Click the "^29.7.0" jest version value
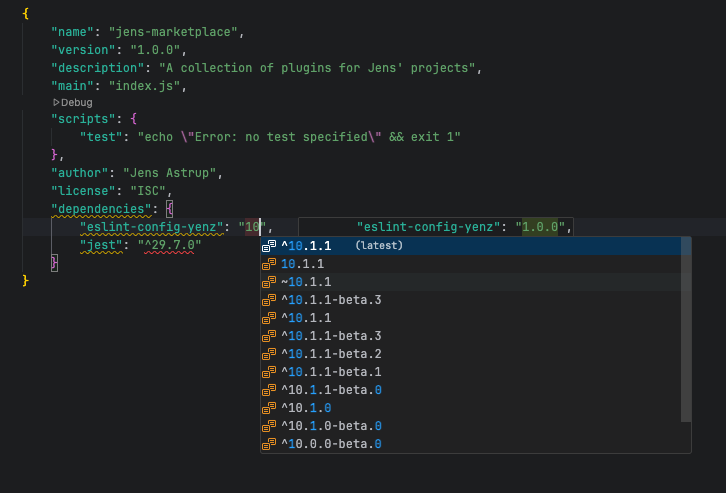The image size is (726, 493). (169, 245)
